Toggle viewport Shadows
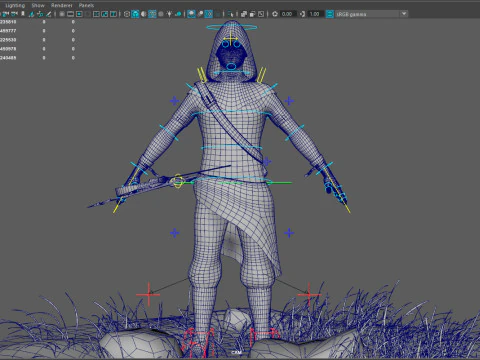 pyautogui.click(x=178, y=14)
